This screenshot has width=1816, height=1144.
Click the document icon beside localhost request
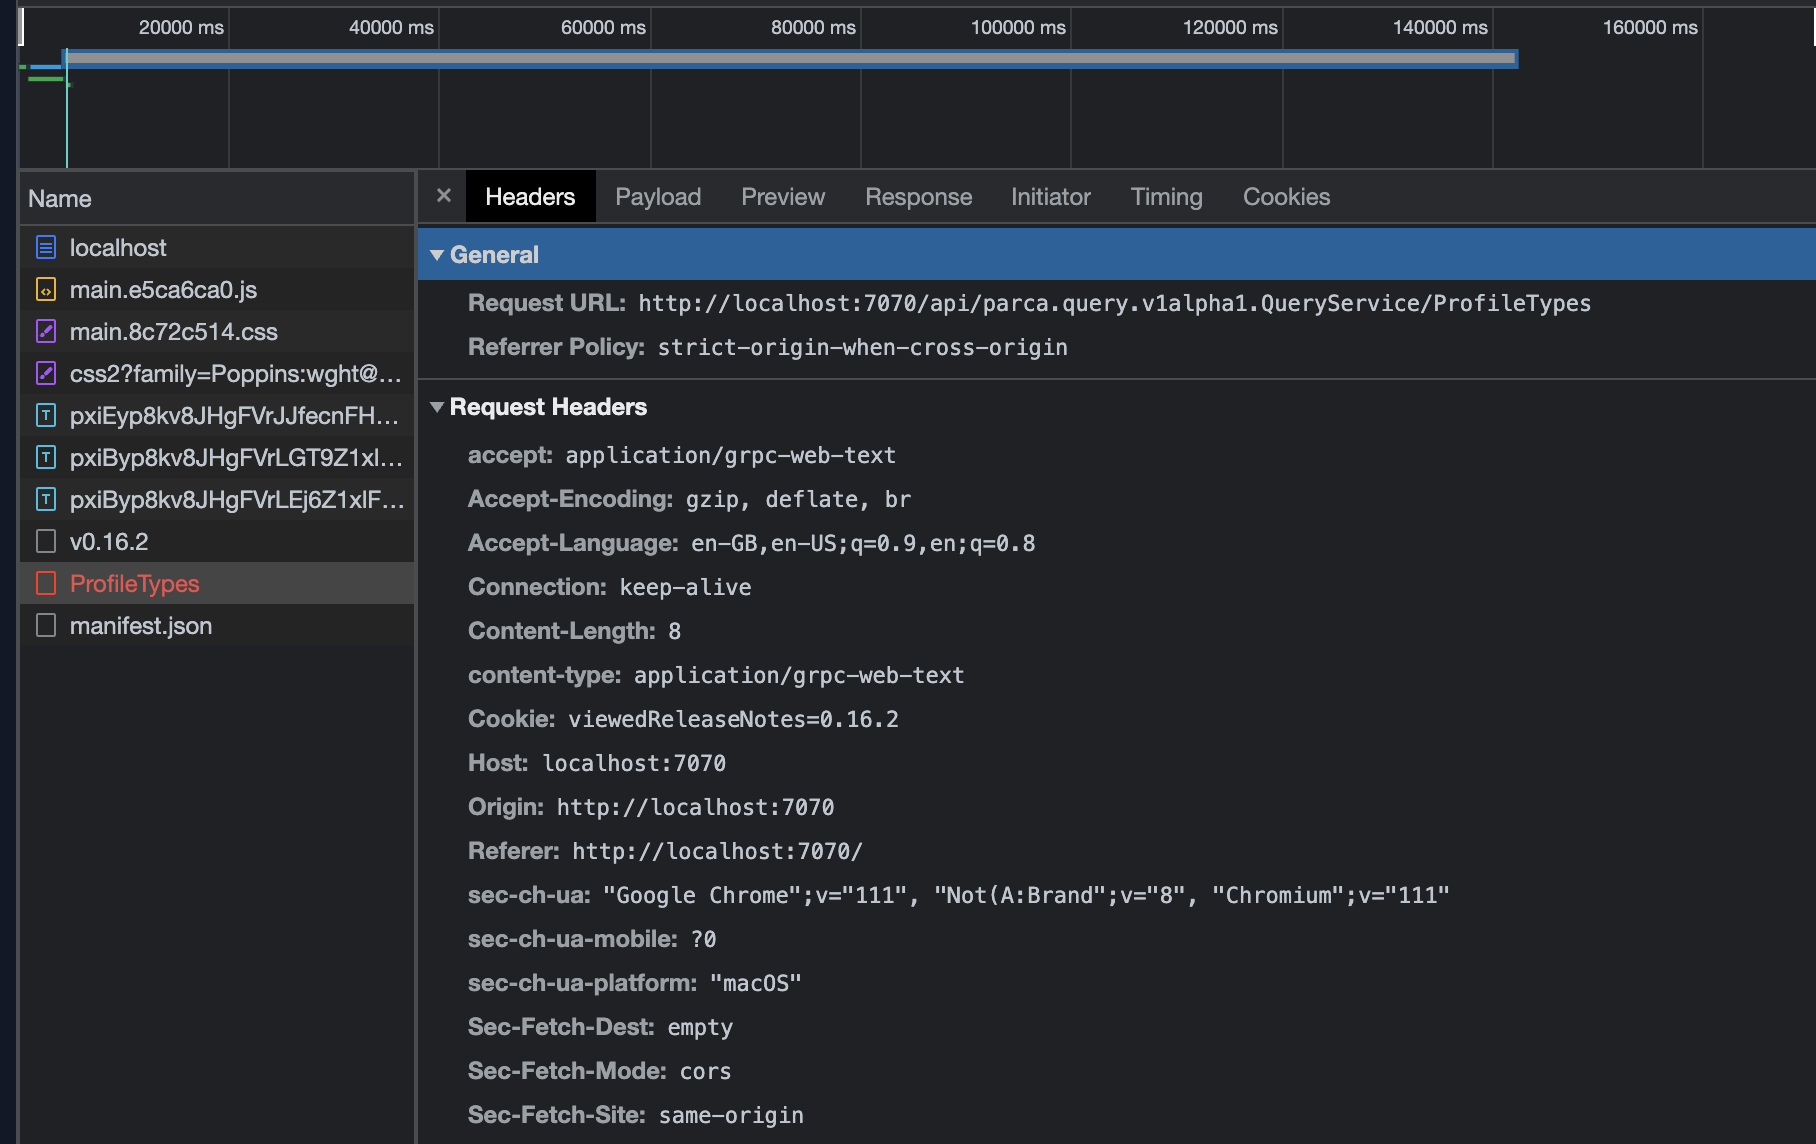(45, 247)
